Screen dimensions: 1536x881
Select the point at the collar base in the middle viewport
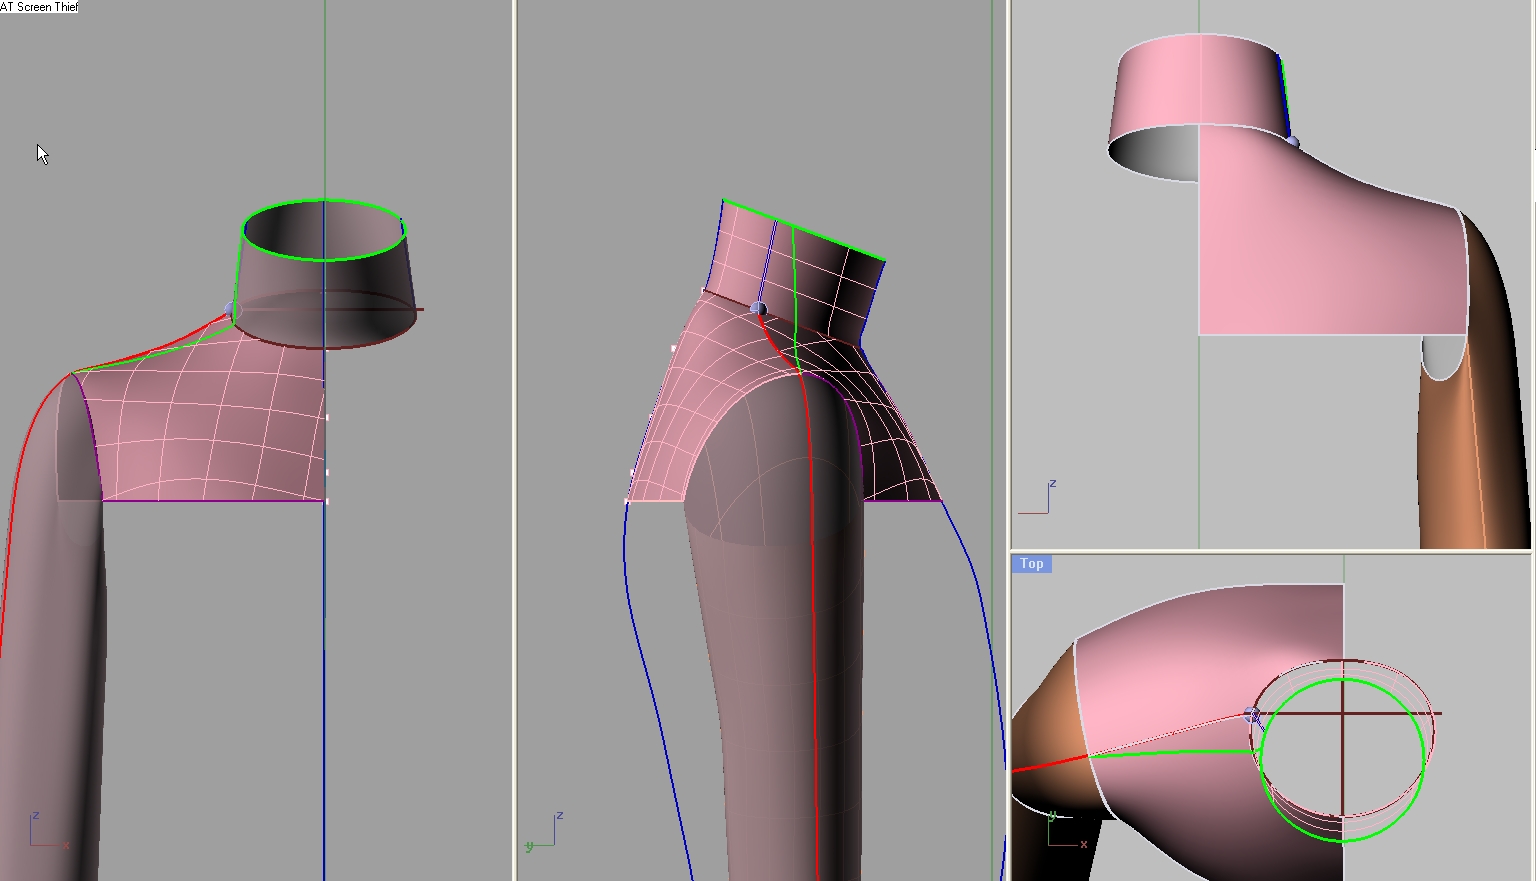(x=758, y=309)
